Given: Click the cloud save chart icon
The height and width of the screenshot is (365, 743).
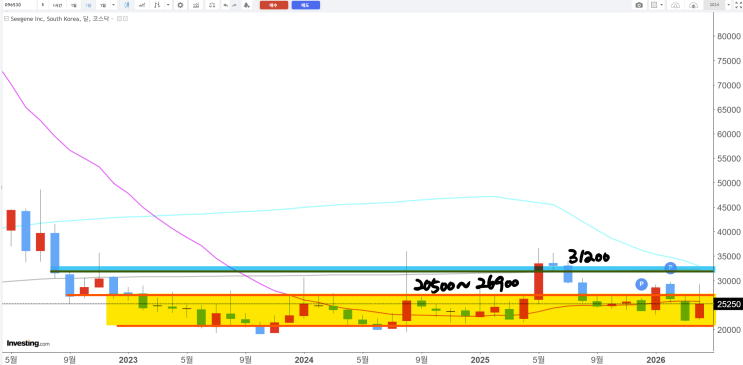Looking at the screenshot, I should pyautogui.click(x=693, y=5).
